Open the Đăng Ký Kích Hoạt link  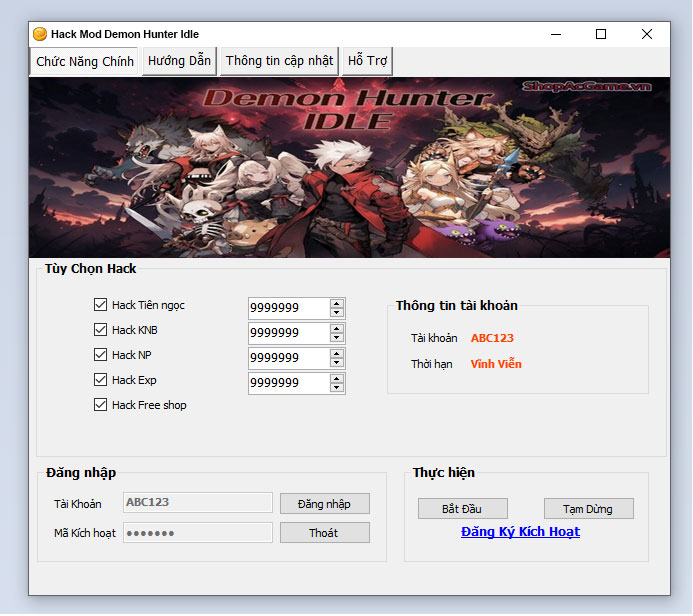520,532
